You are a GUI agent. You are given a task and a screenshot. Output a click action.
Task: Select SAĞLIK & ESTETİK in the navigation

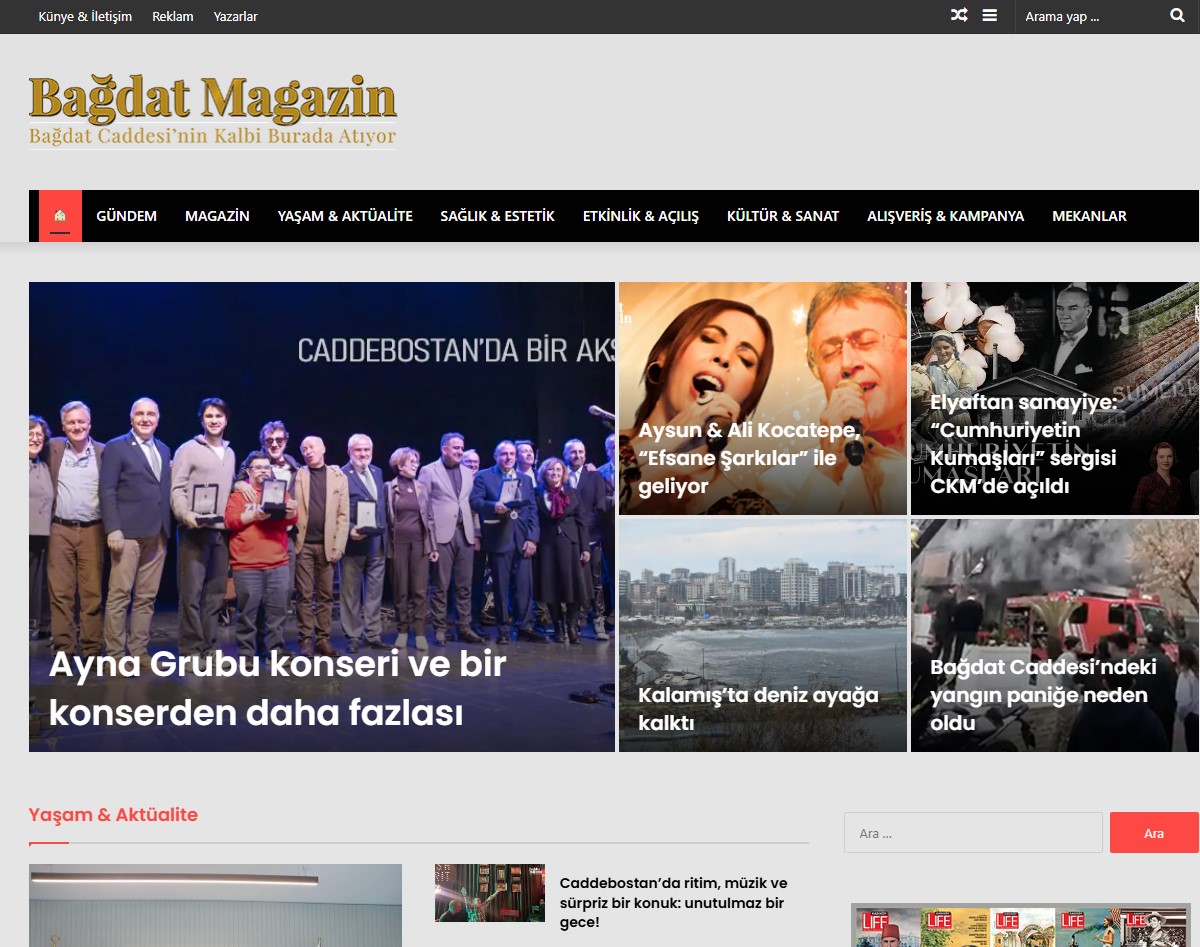(497, 215)
